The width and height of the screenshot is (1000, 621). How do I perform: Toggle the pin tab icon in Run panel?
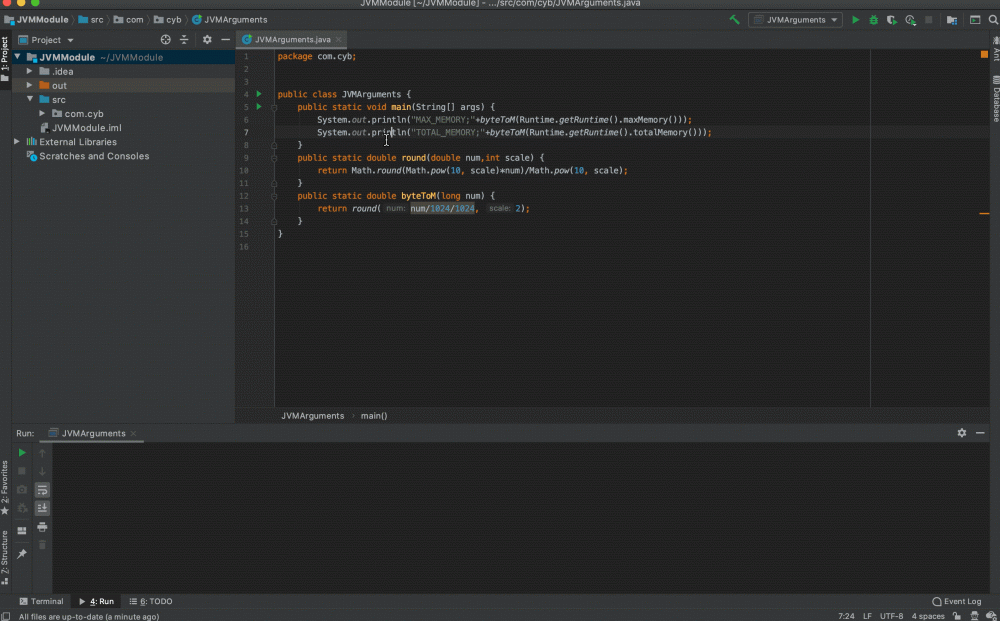22,553
